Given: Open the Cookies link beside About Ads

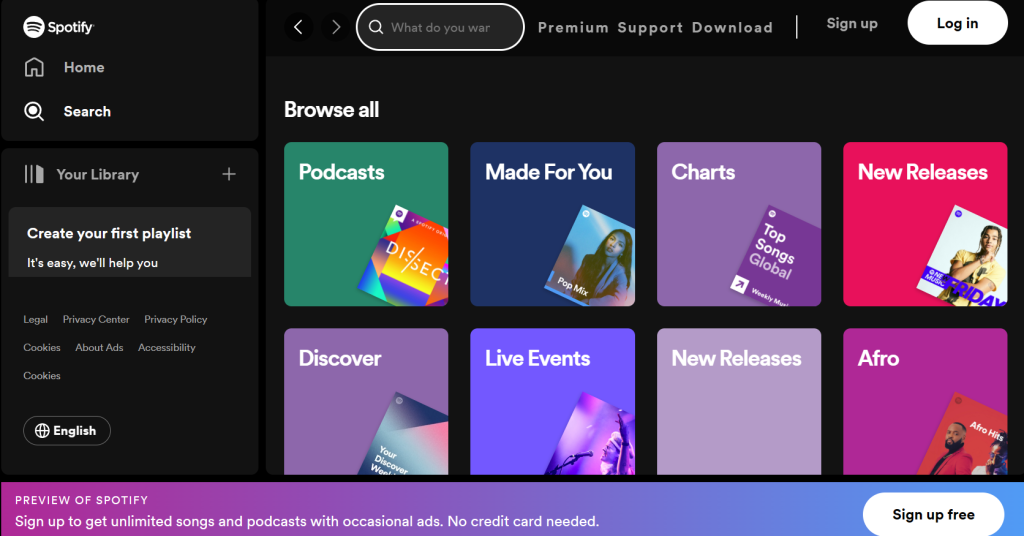Looking at the screenshot, I should coord(42,347).
